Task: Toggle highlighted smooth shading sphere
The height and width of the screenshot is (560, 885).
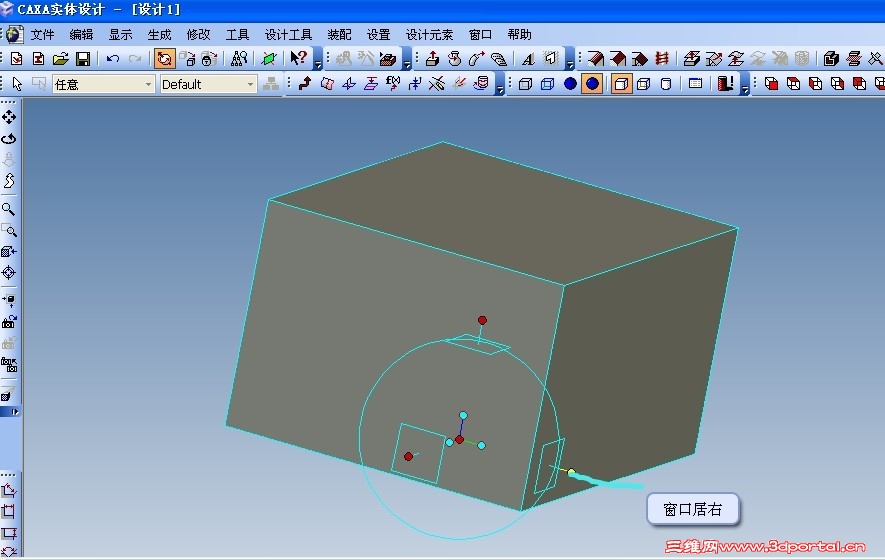Action: point(592,84)
